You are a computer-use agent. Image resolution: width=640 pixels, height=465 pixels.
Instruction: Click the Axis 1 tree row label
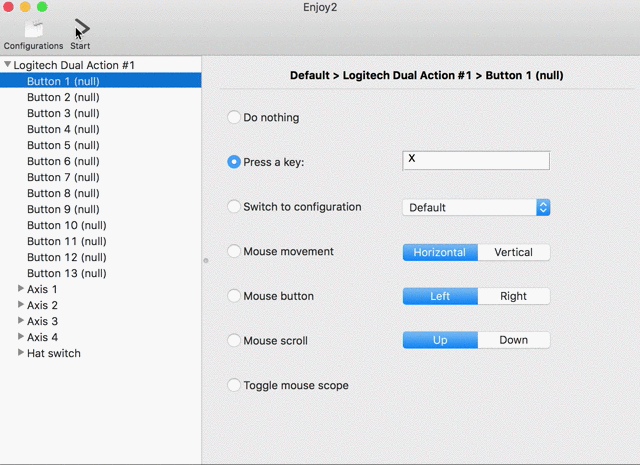click(42, 289)
